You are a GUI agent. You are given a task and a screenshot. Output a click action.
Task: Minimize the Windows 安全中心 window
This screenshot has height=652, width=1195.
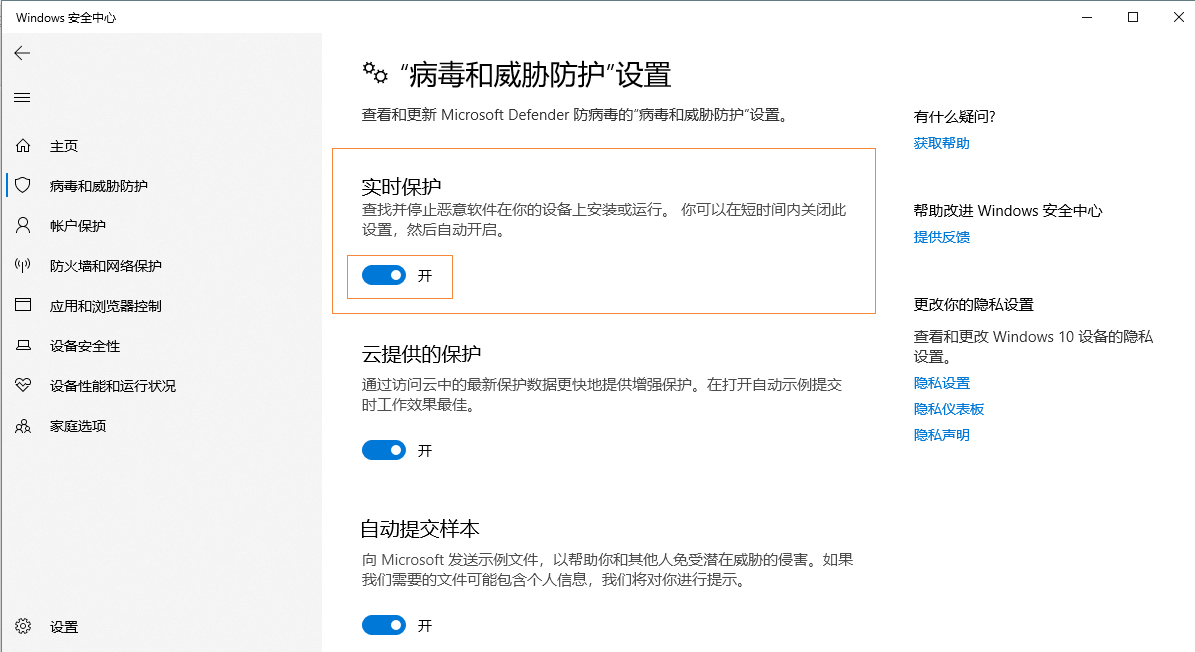[x=1087, y=17]
